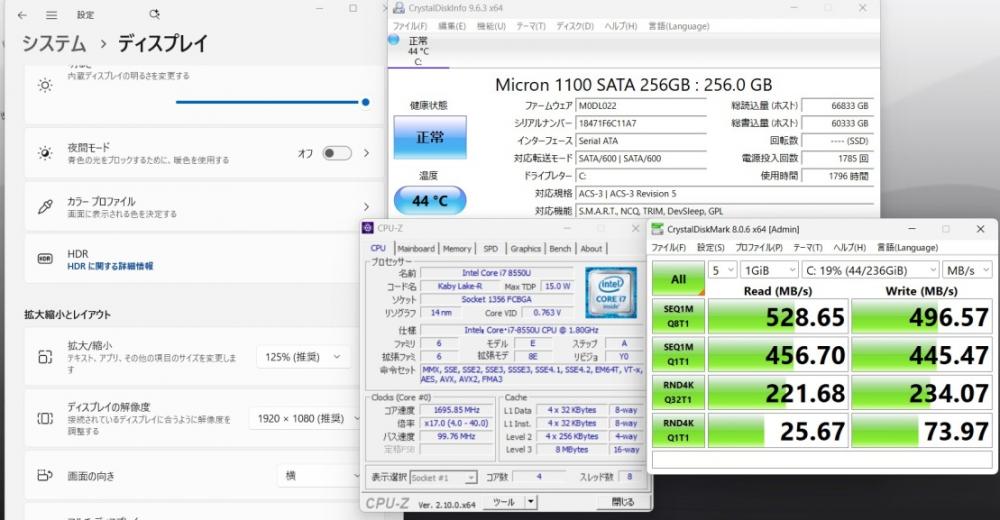Screen dimensions: 1000x520
Task: Click the CrystalDiskMark title bar app icon
Action: (657, 229)
